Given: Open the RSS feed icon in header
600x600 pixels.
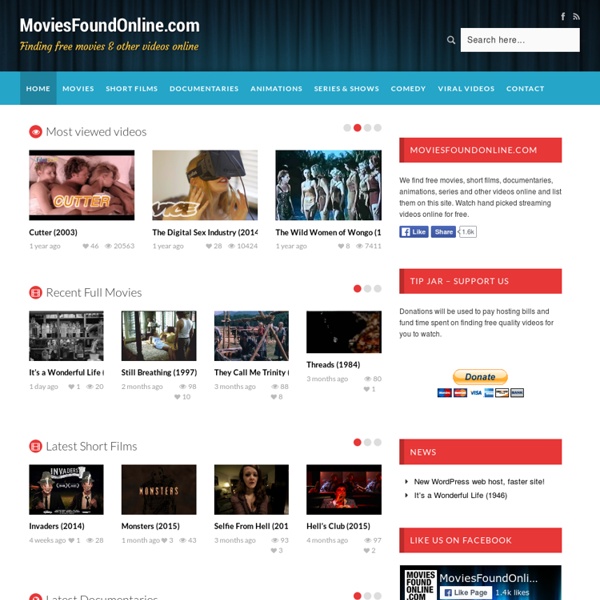Looking at the screenshot, I should (x=576, y=16).
